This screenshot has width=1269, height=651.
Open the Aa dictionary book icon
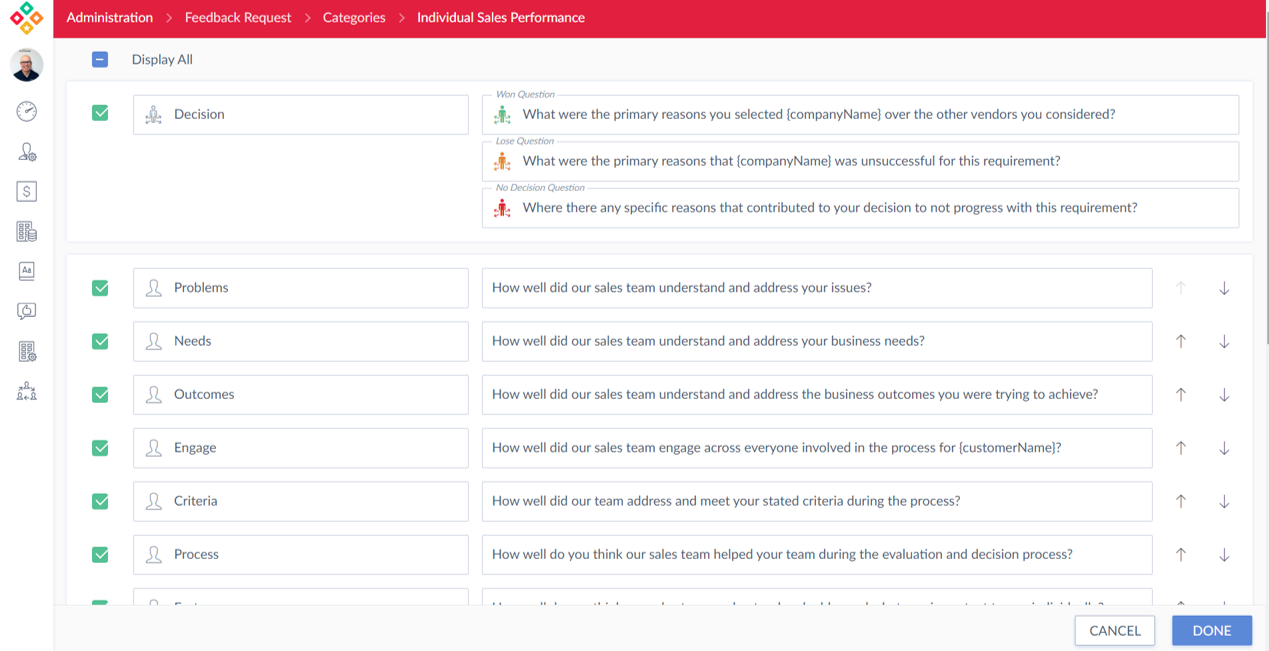point(27,271)
